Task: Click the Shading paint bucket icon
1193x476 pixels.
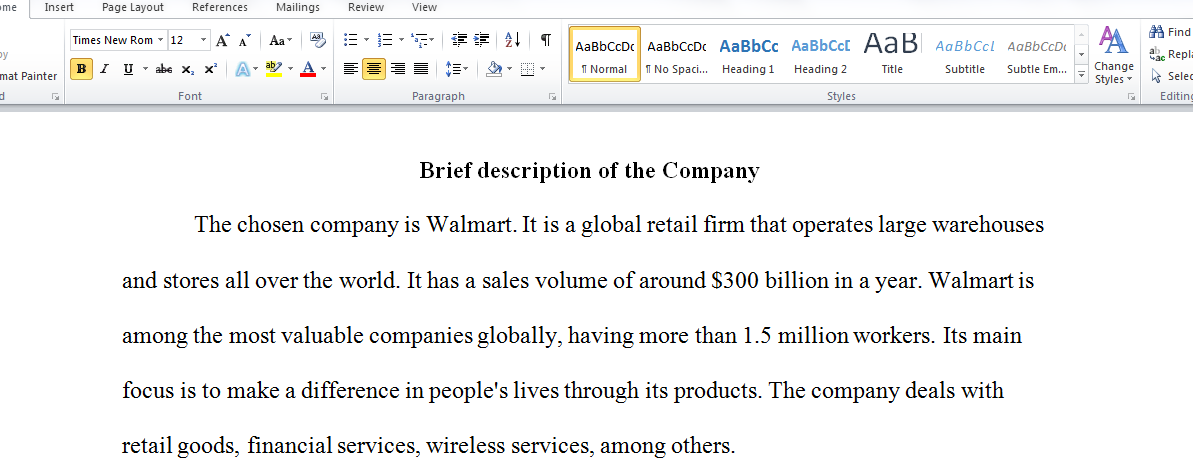Action: (x=494, y=69)
